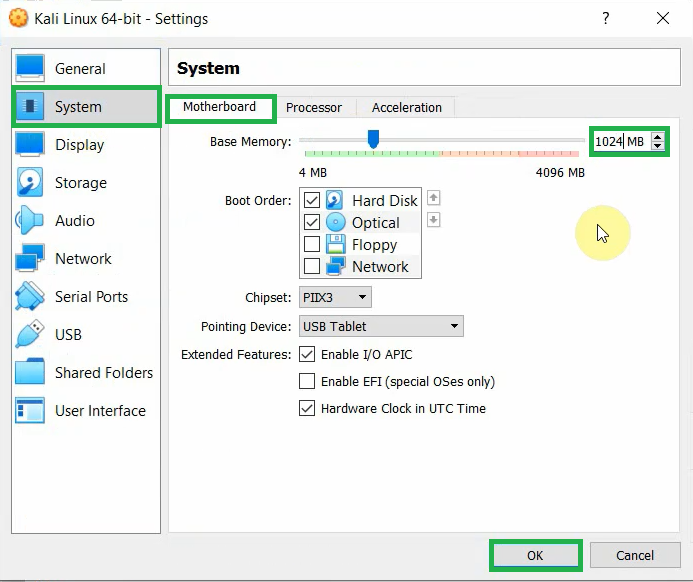693x582 pixels.
Task: Enable Floppy in boot order
Action: 312,243
